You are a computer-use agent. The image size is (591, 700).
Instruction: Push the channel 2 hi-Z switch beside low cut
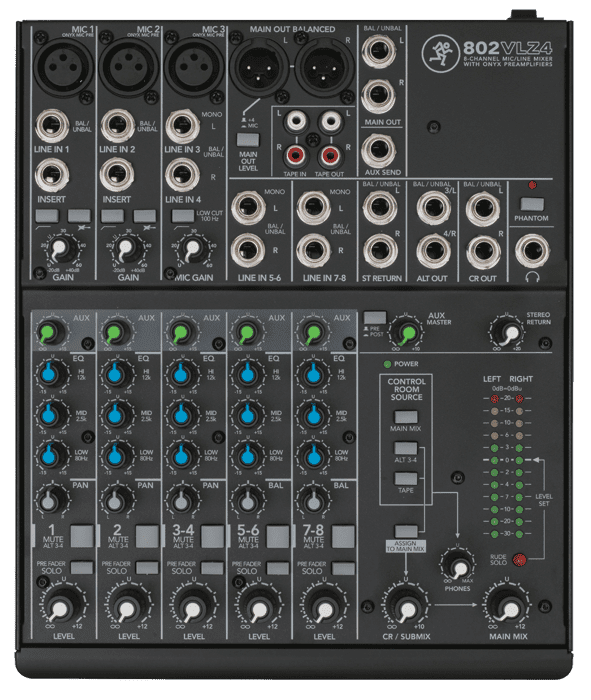(145, 216)
